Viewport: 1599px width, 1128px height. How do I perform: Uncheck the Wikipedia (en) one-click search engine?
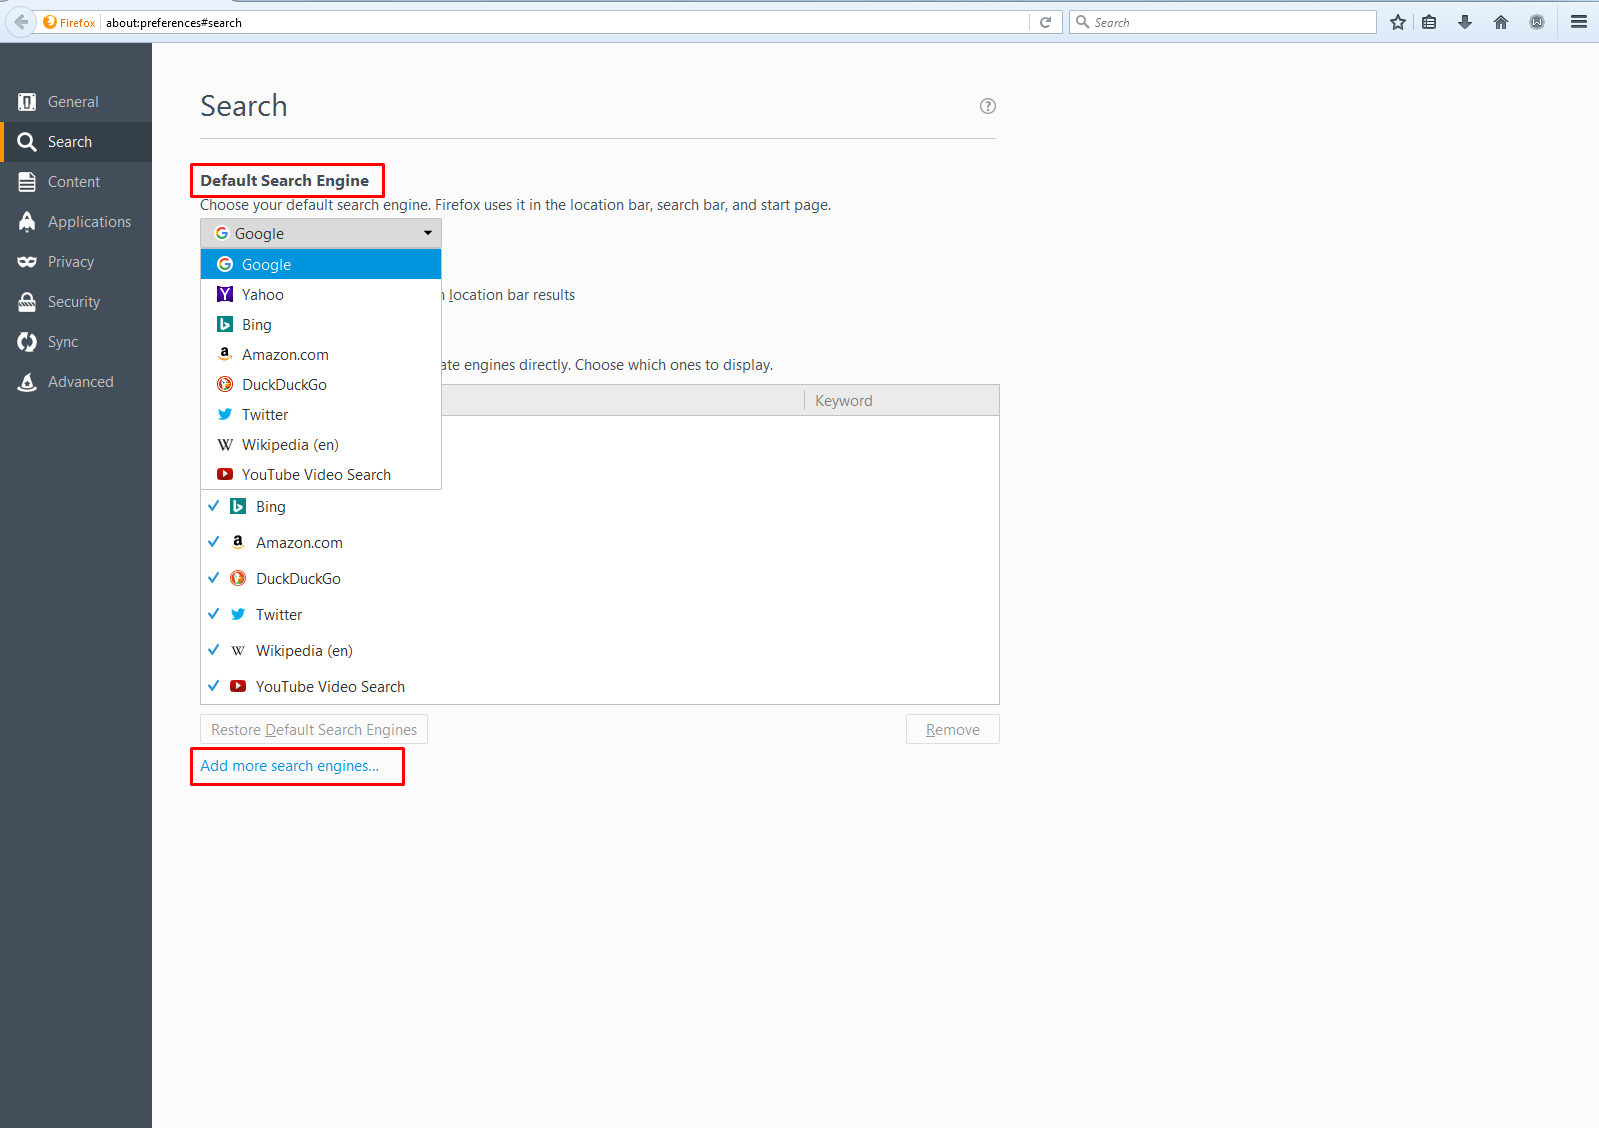coord(213,650)
